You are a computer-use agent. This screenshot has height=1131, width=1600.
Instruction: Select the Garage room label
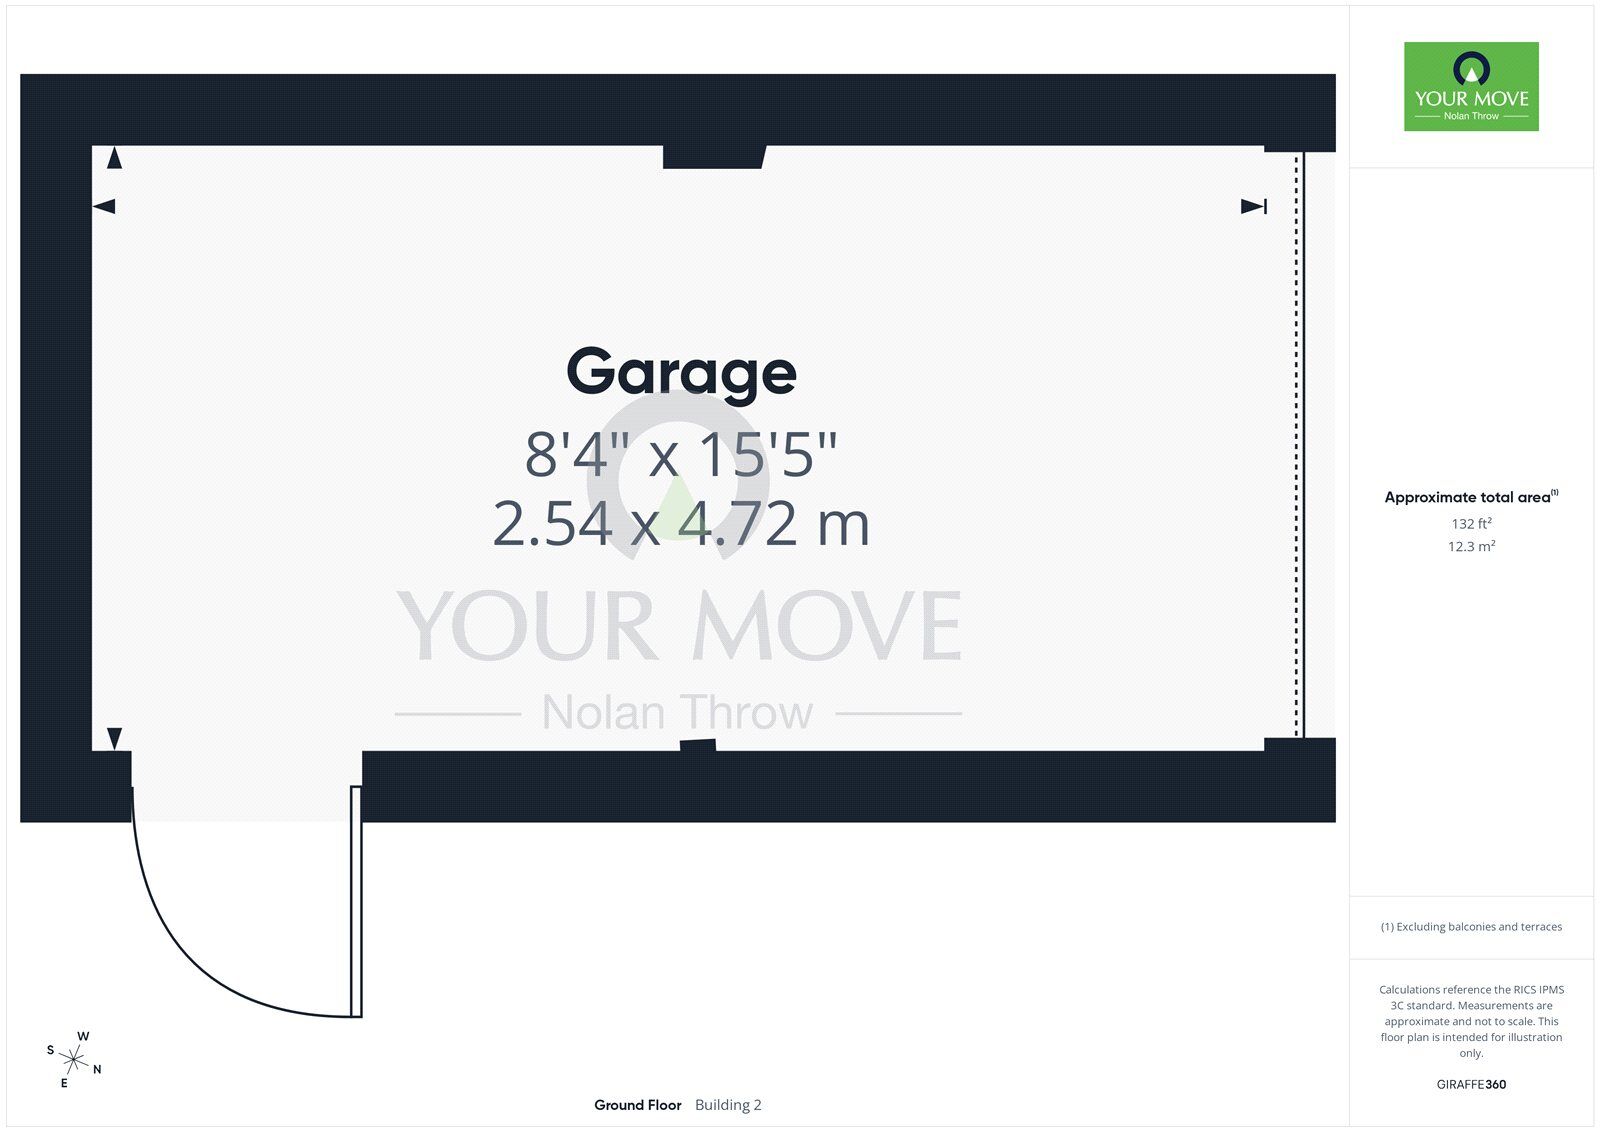point(681,373)
